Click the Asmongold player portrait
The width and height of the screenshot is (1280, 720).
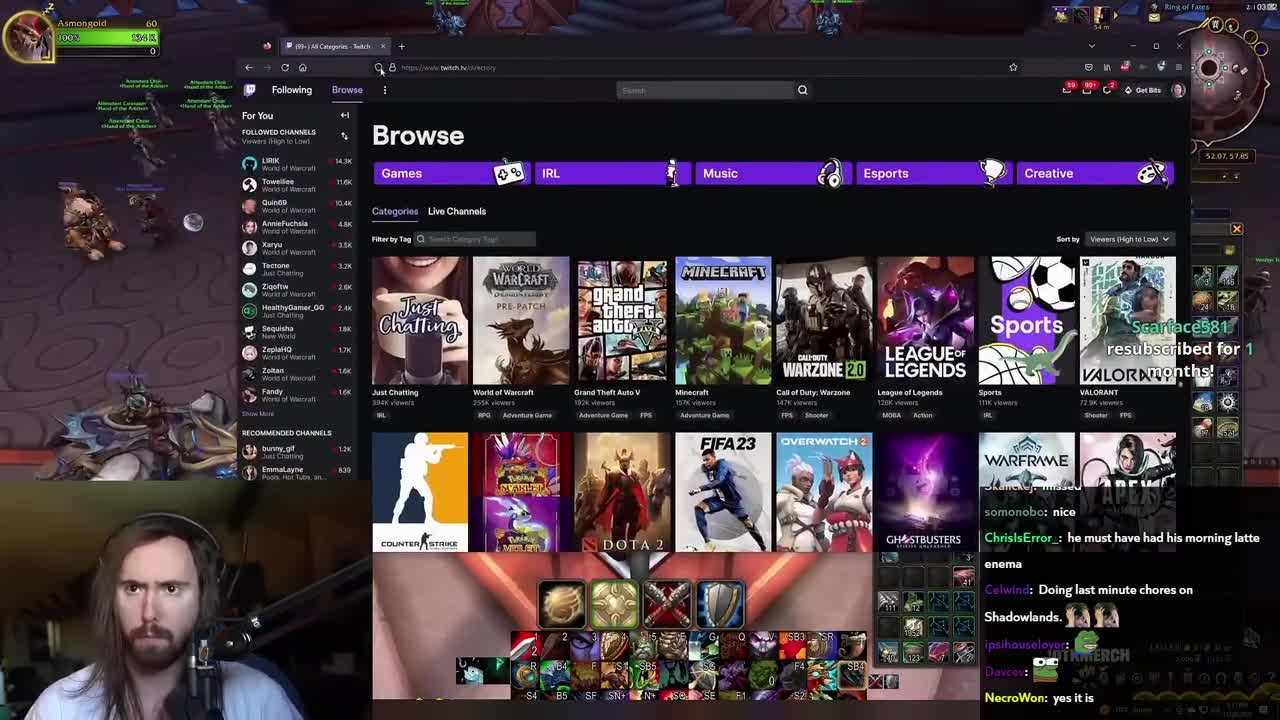pos(28,38)
